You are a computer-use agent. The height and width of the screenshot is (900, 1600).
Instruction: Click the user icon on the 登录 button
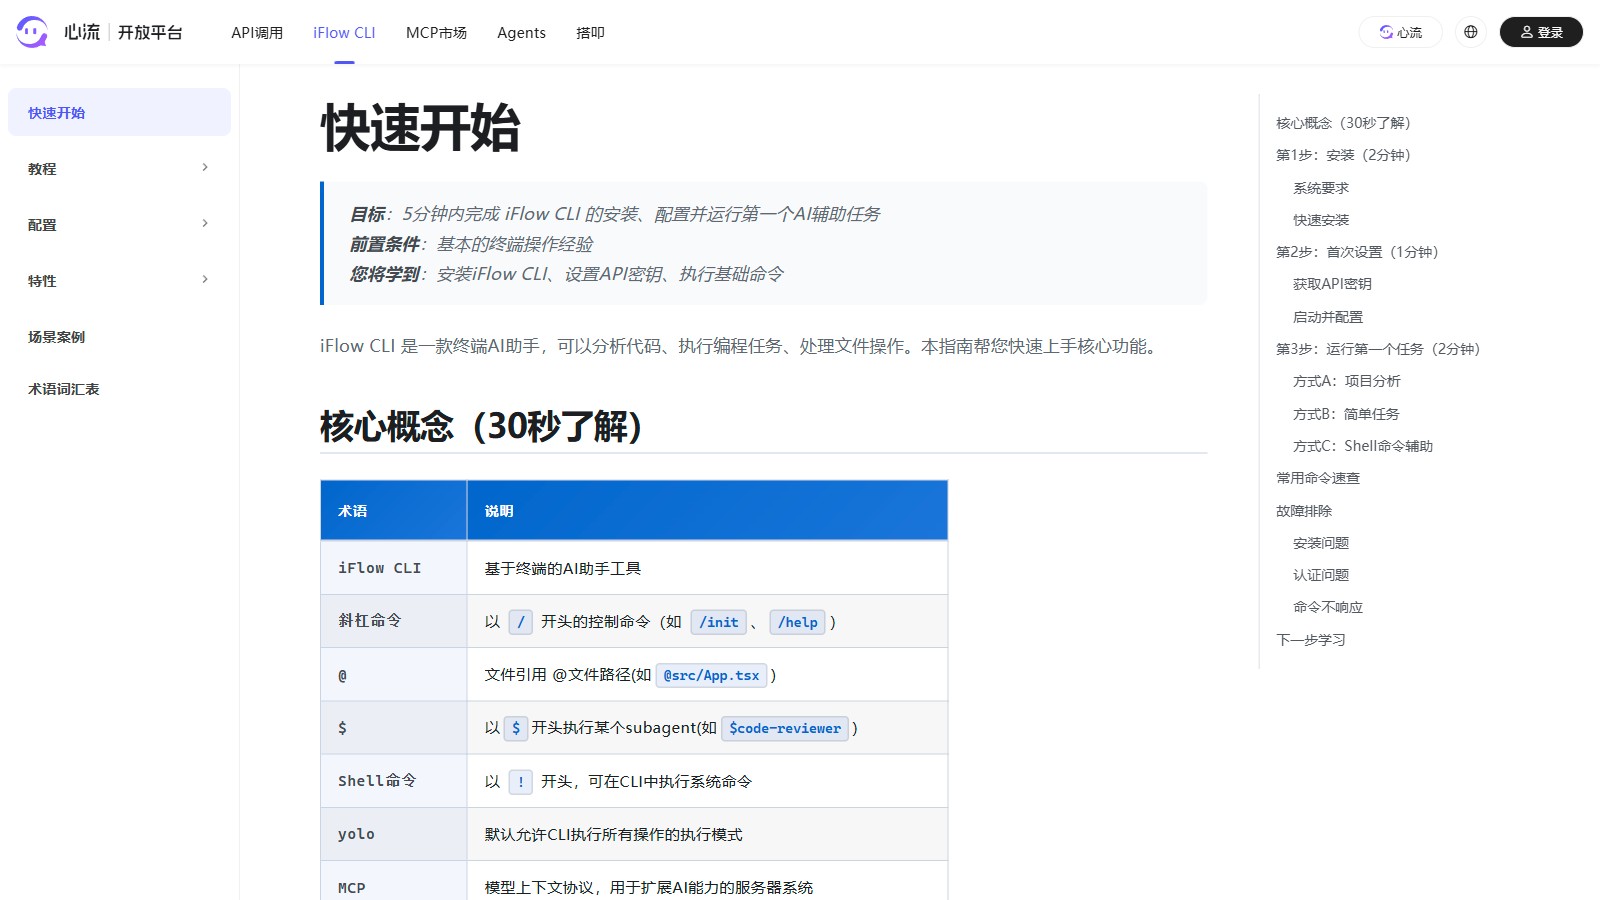tap(1525, 31)
